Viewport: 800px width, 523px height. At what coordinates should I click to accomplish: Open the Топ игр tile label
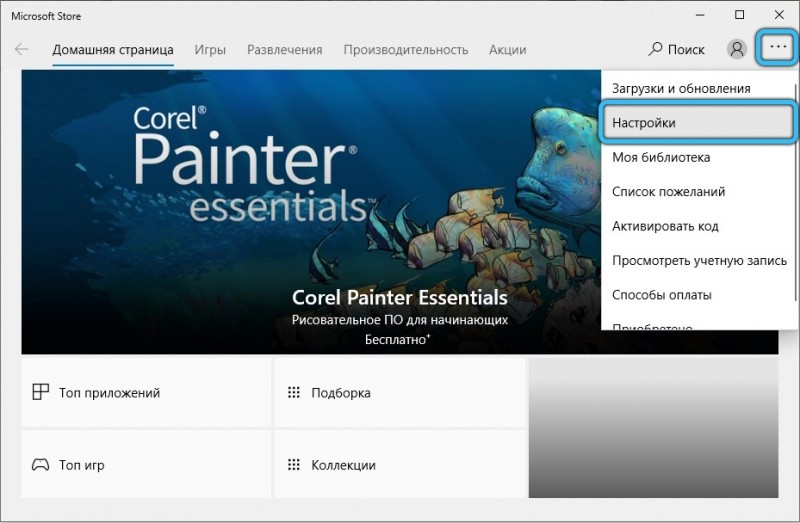coord(81,465)
